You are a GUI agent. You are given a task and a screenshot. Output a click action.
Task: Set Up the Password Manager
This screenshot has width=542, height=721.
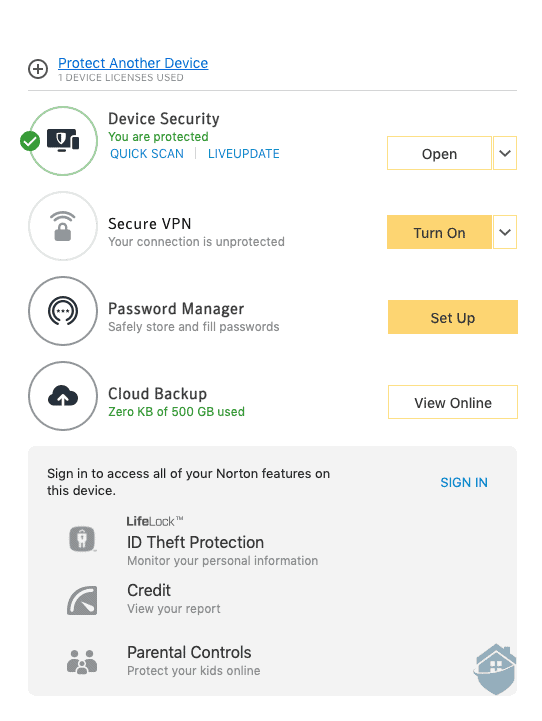453,317
